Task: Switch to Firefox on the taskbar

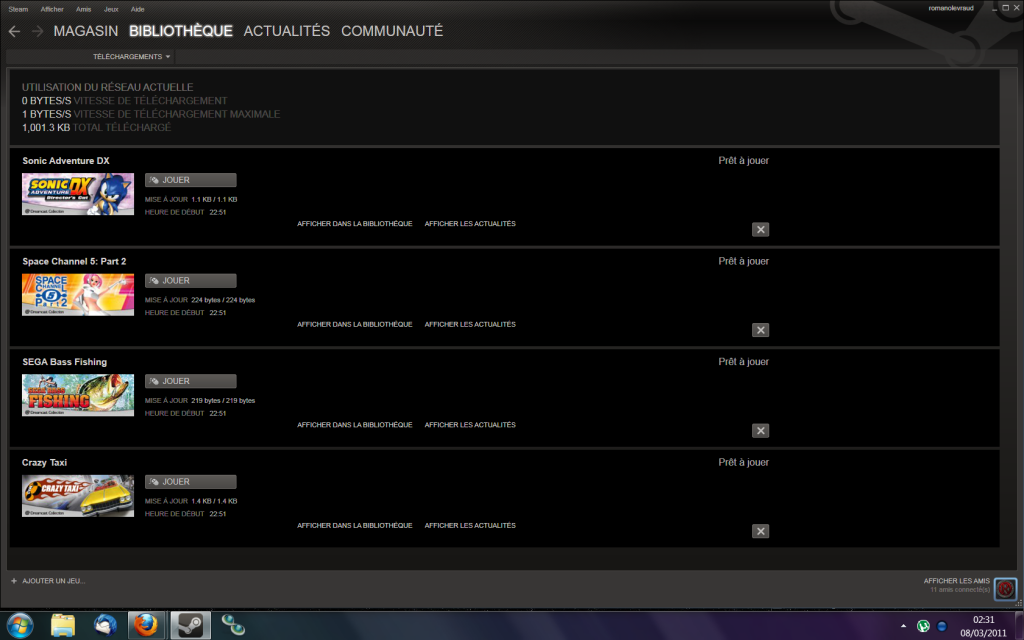Action: 146,625
